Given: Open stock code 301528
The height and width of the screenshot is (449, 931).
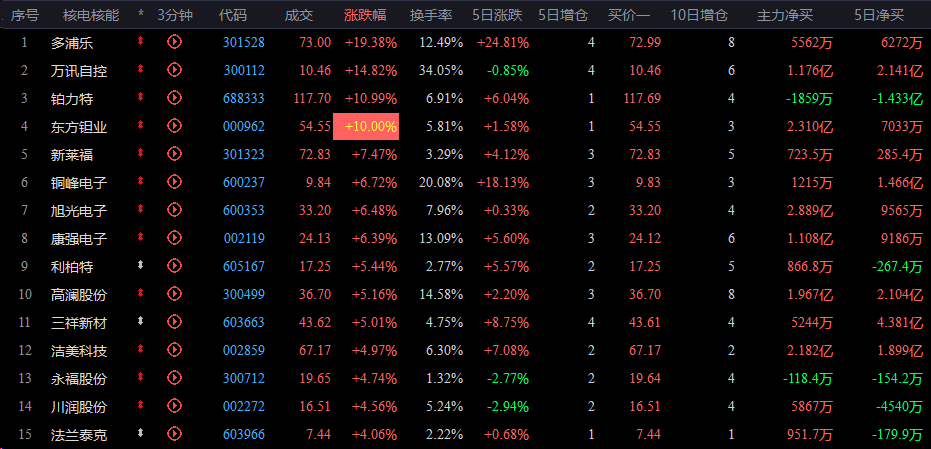Looking at the screenshot, I should click(x=244, y=42).
